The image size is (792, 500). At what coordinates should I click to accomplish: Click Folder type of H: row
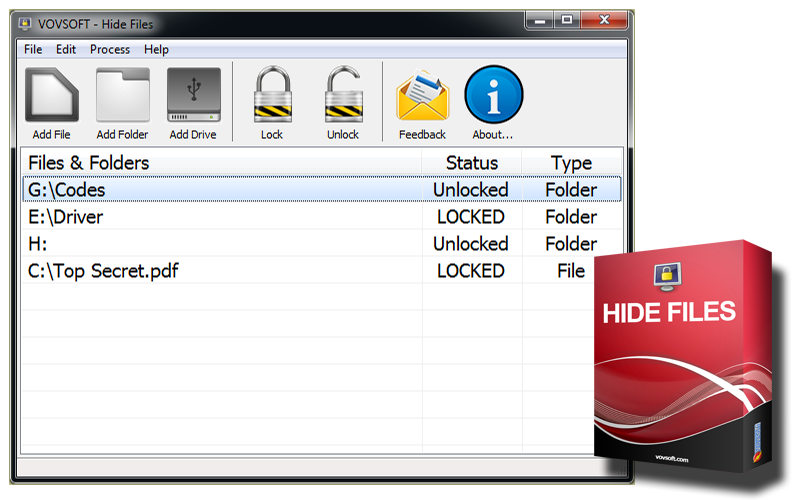coord(571,244)
